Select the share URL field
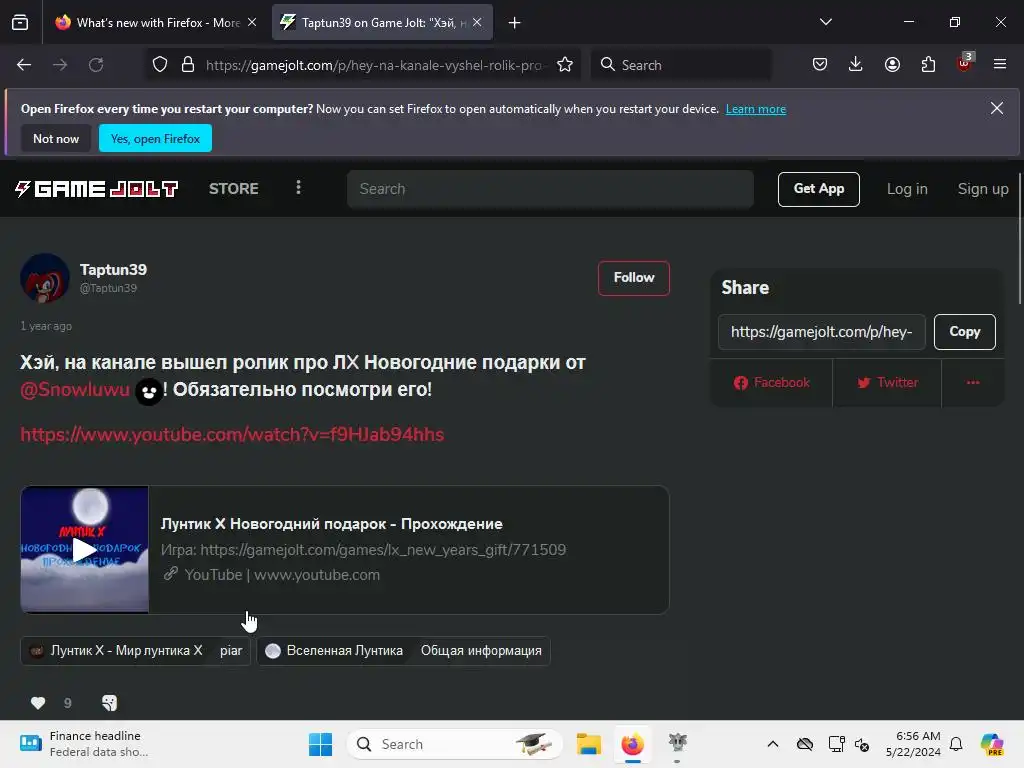 (x=822, y=332)
